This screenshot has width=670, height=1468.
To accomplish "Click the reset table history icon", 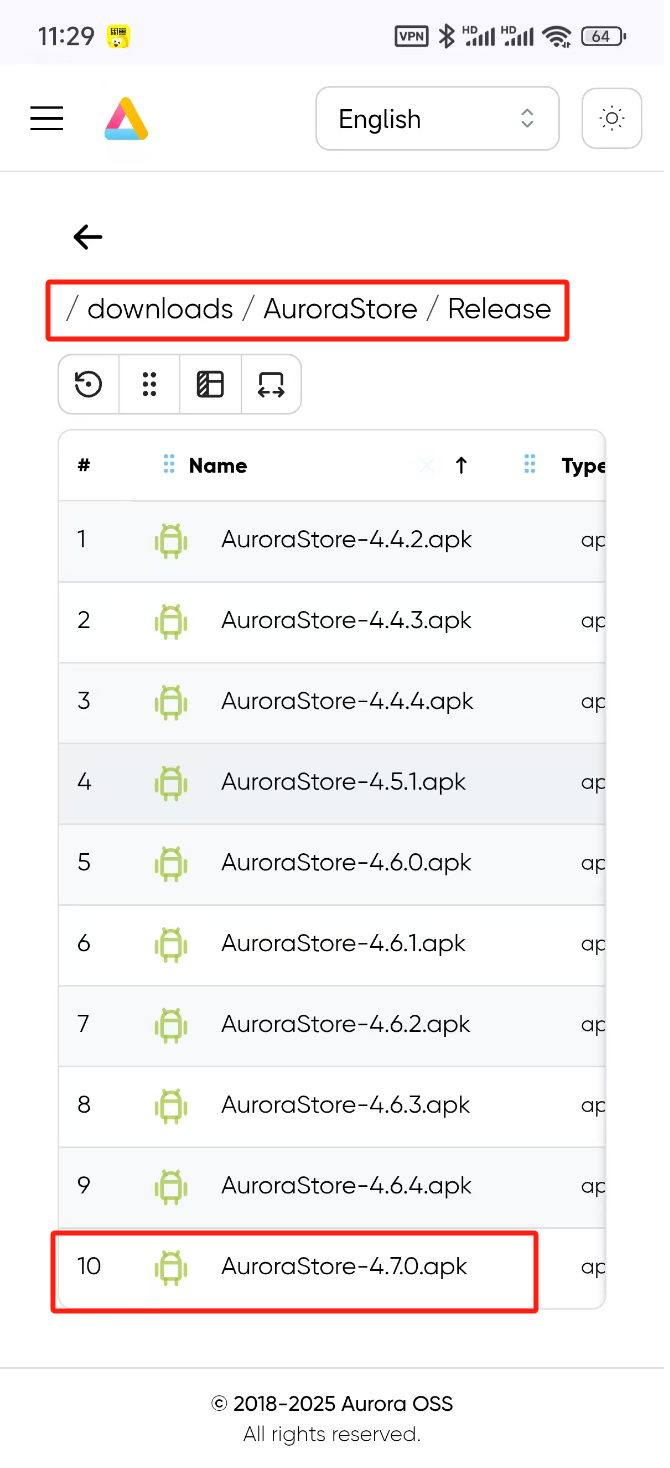I will [89, 384].
